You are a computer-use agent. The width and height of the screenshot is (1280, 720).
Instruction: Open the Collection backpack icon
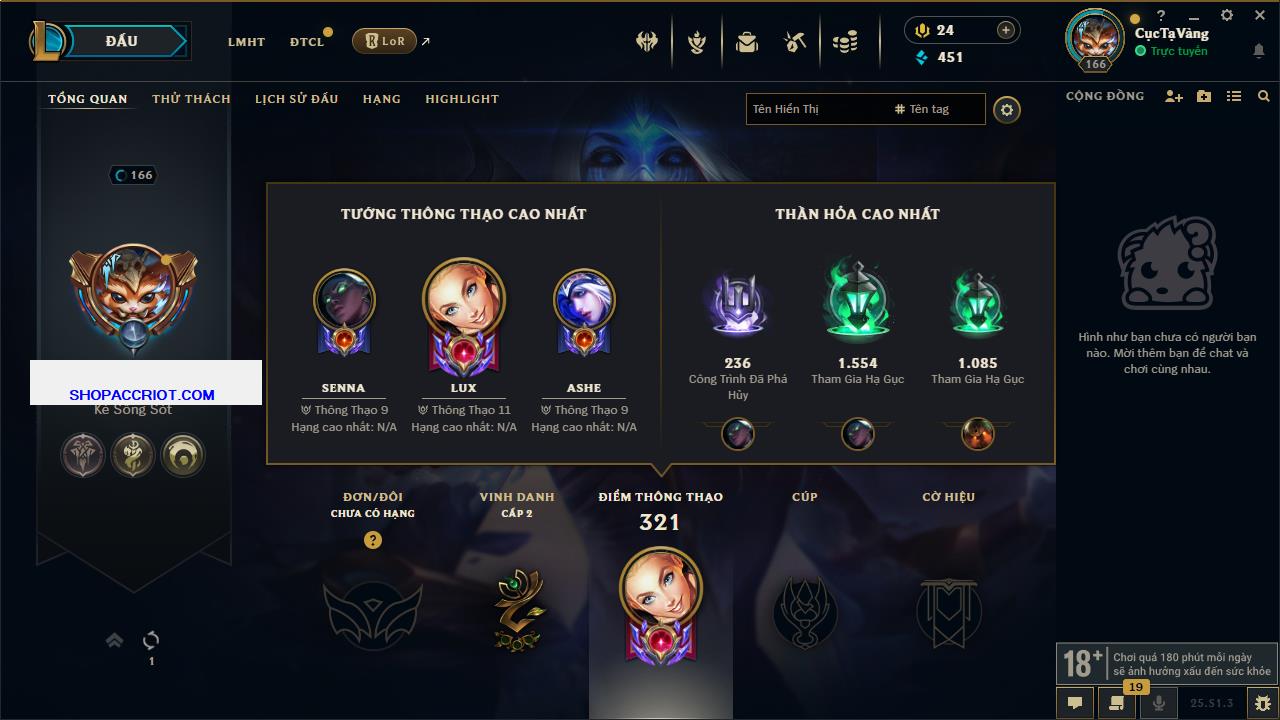tap(746, 42)
